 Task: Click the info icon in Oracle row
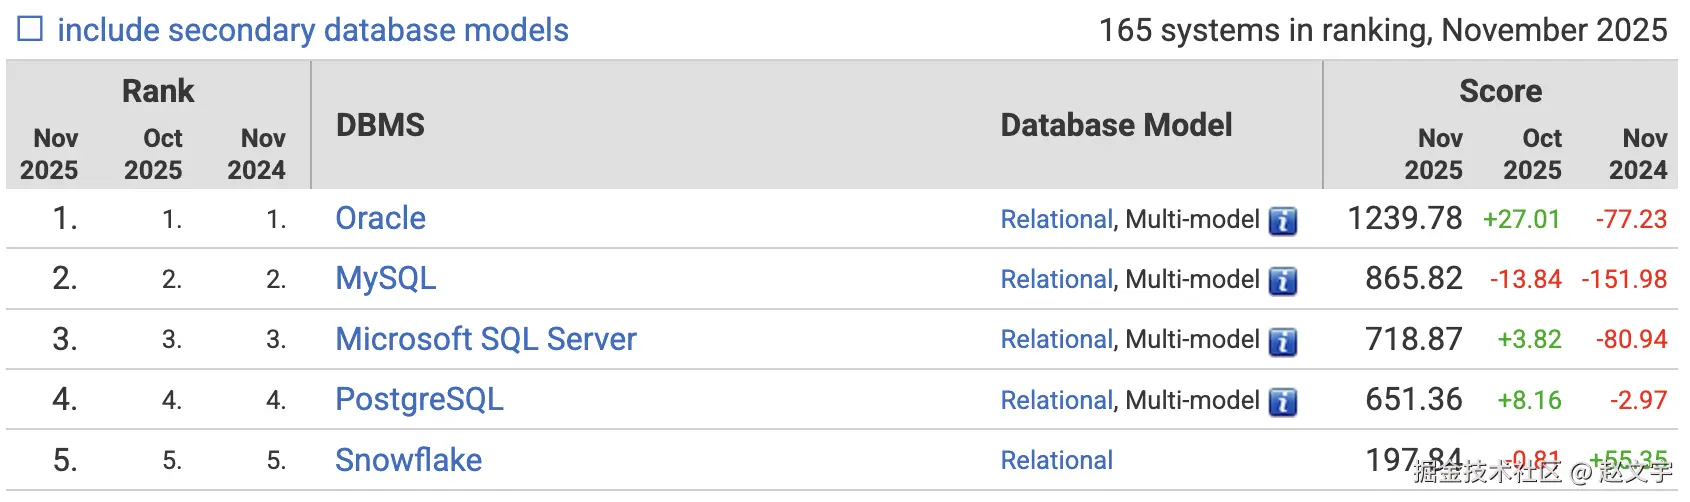pos(1283,221)
